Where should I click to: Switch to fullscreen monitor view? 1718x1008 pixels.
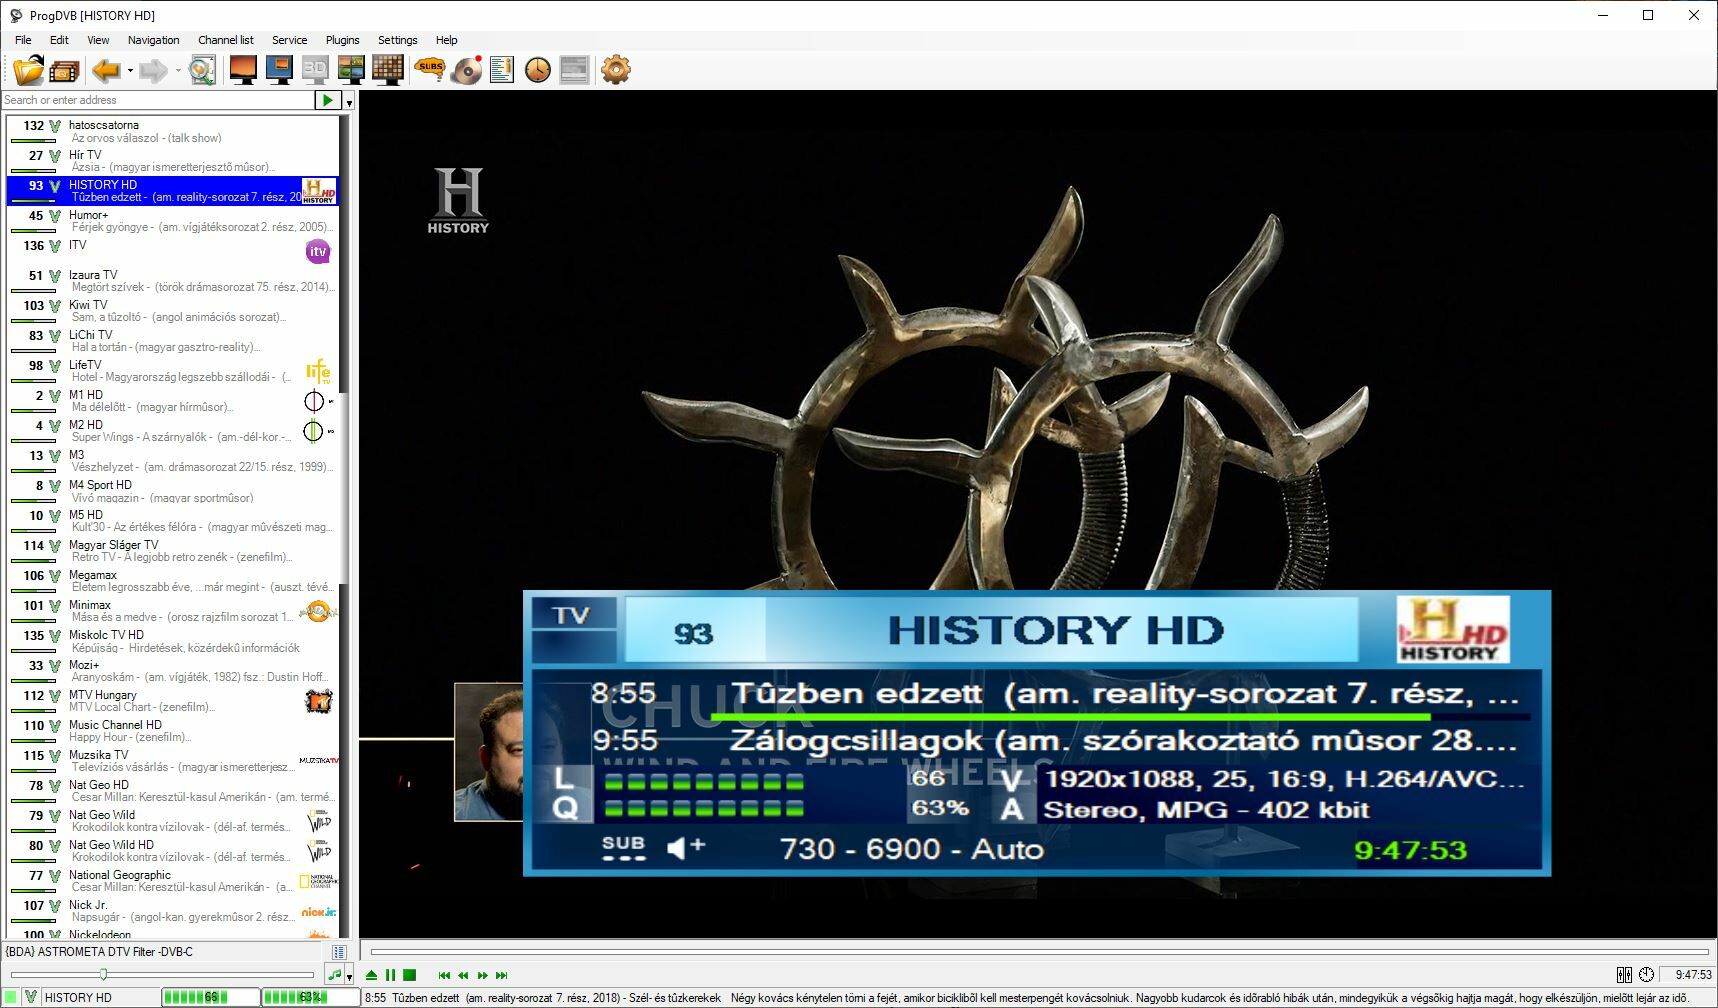click(x=243, y=70)
